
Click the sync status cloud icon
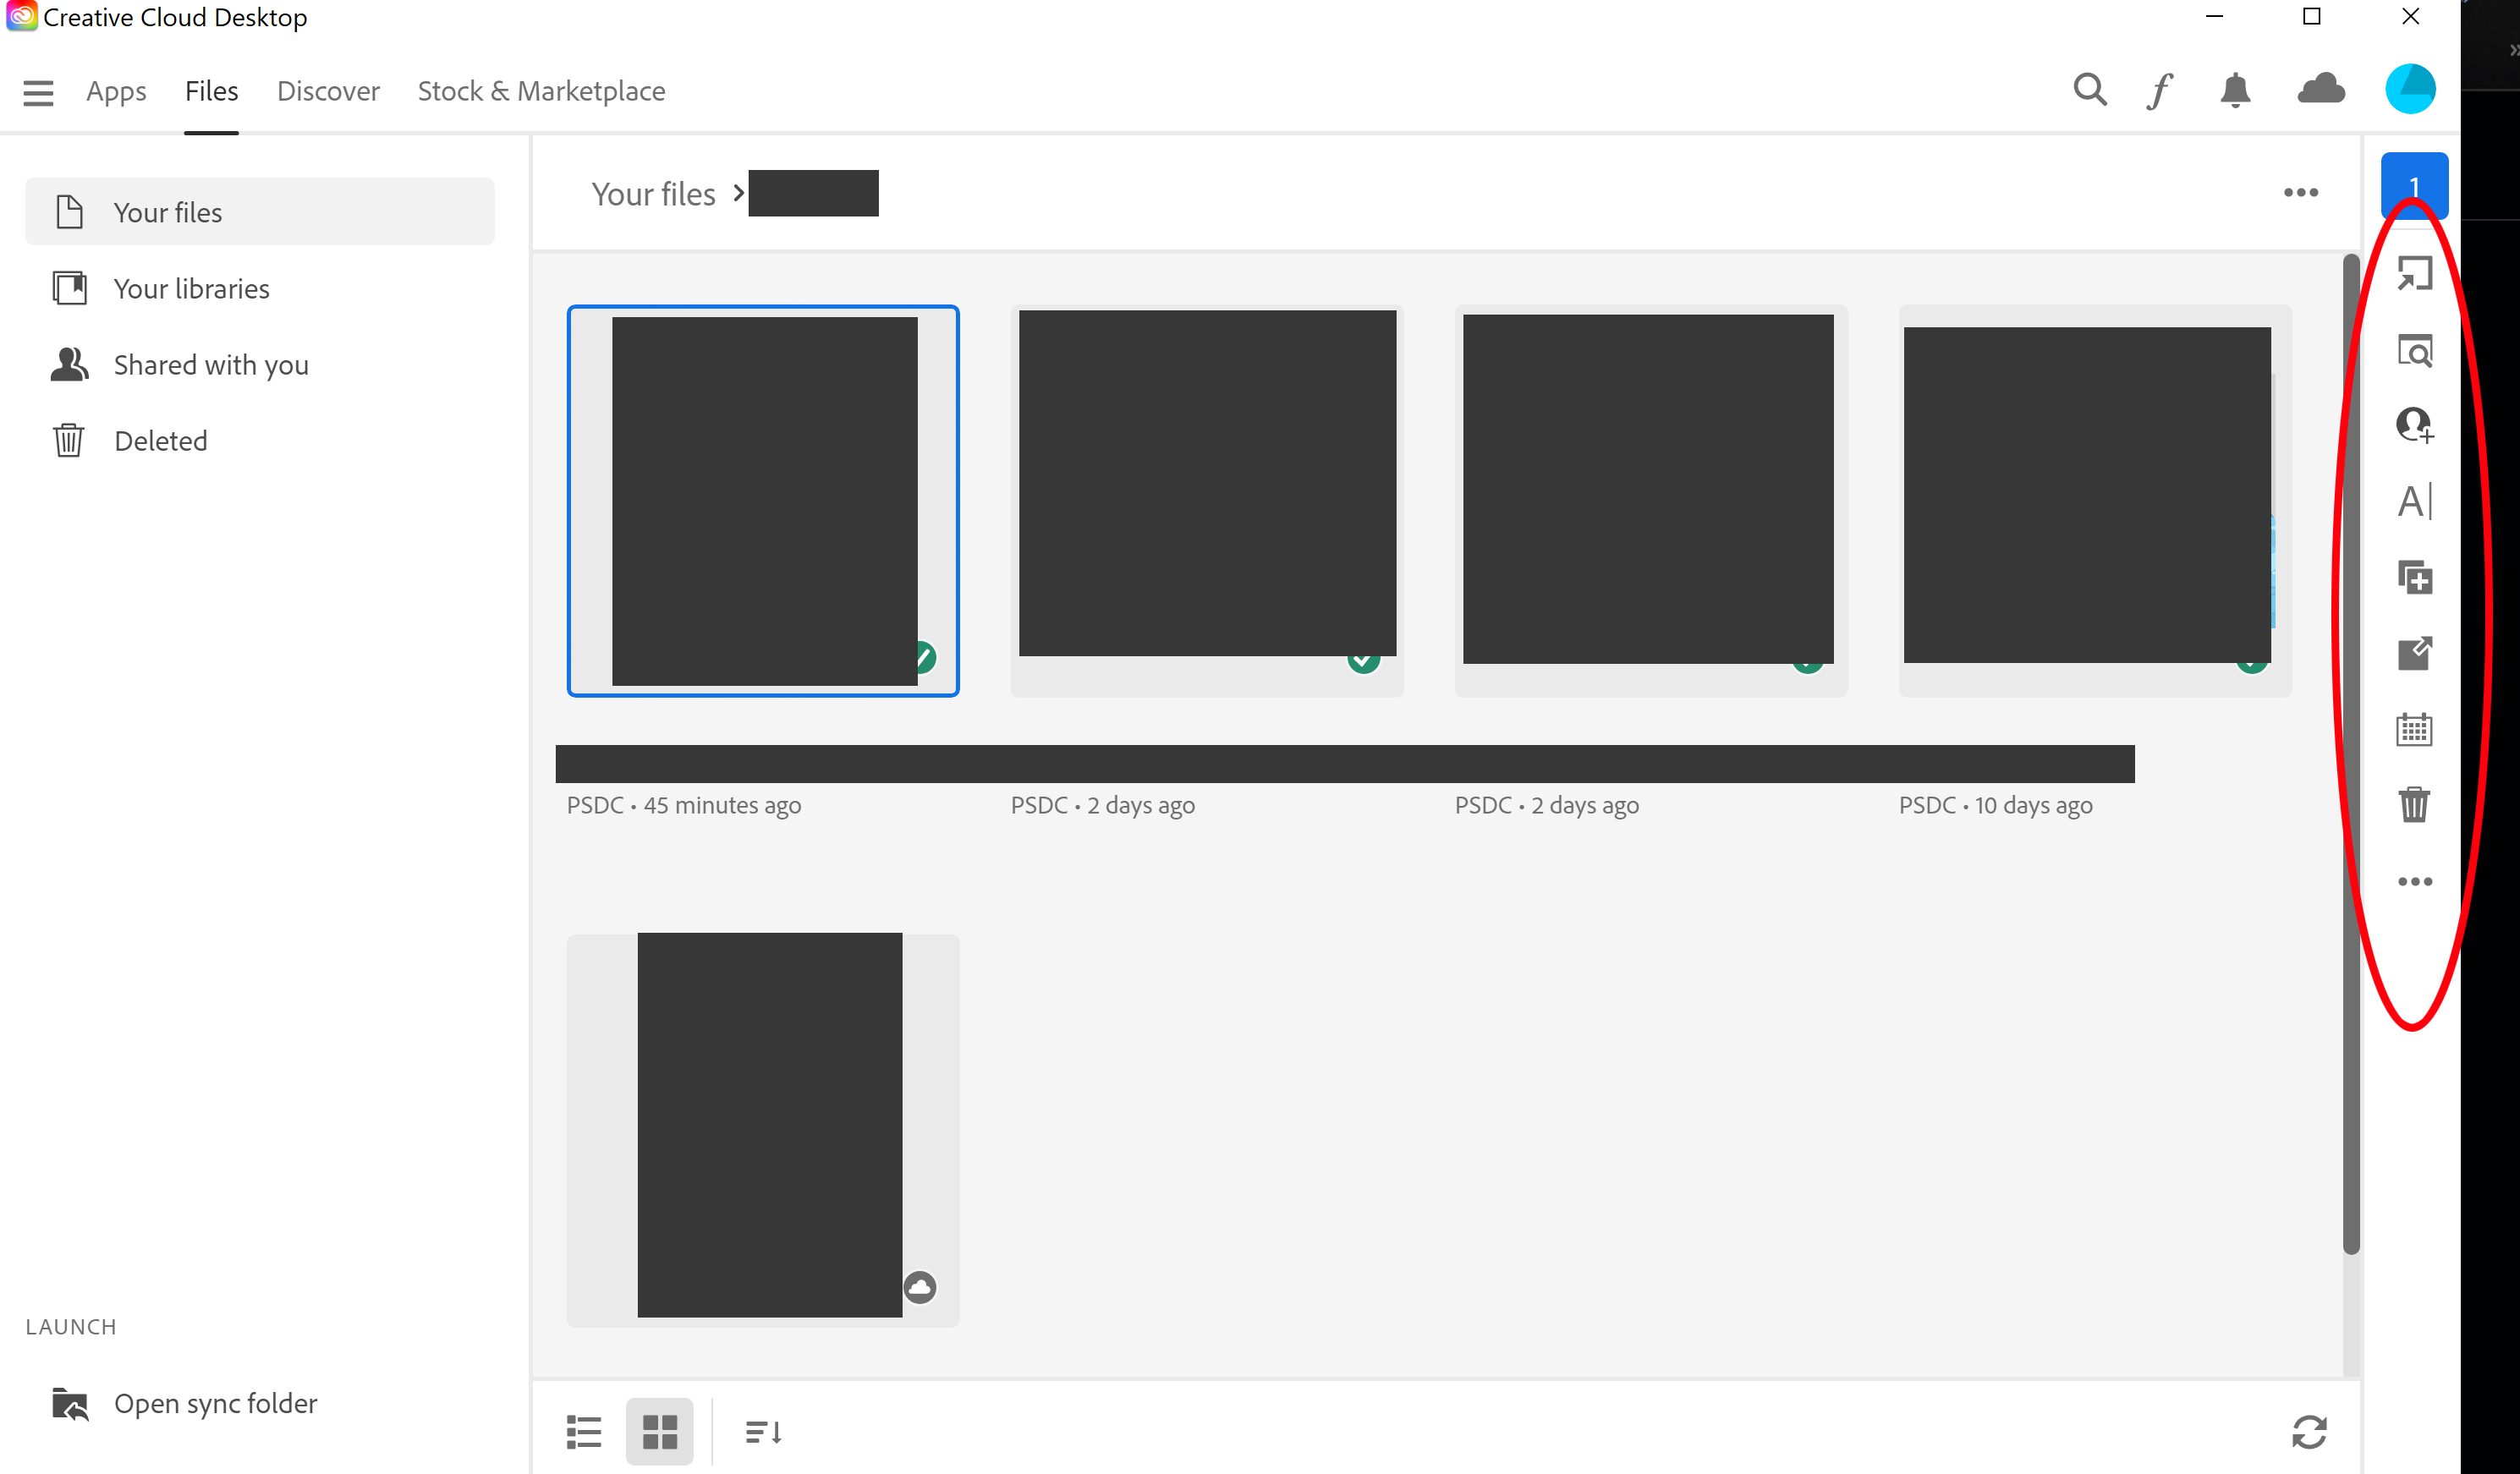pyautogui.click(x=2320, y=91)
